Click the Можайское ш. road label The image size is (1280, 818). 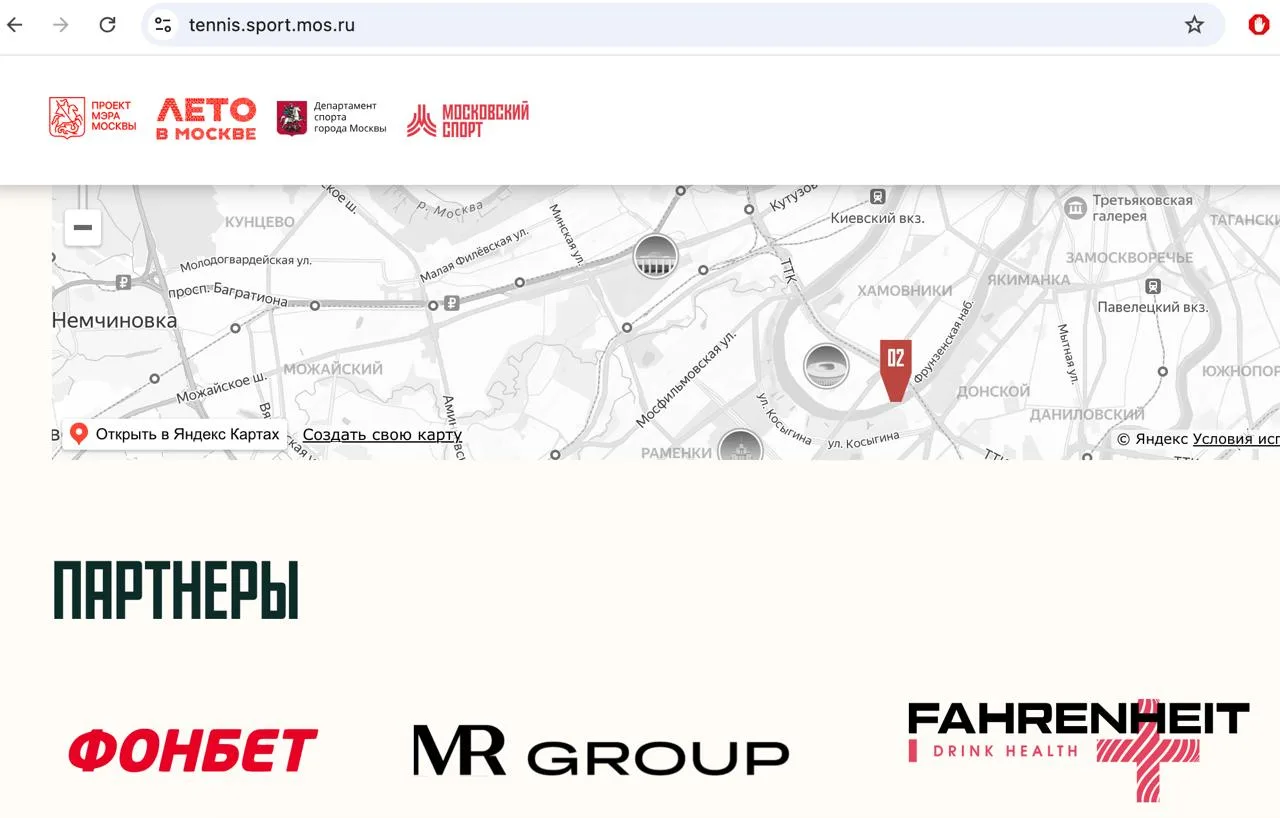[x=221, y=386]
